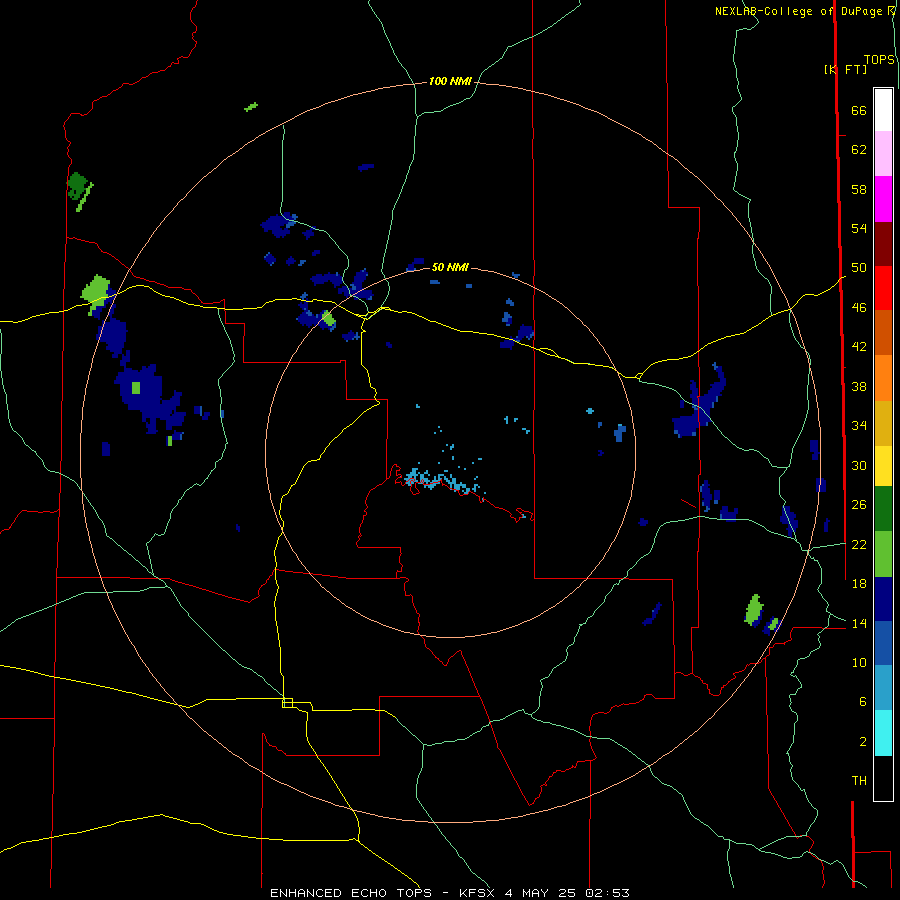900x900 pixels.
Task: Click the 46 legend value label
Action: pyautogui.click(x=859, y=308)
